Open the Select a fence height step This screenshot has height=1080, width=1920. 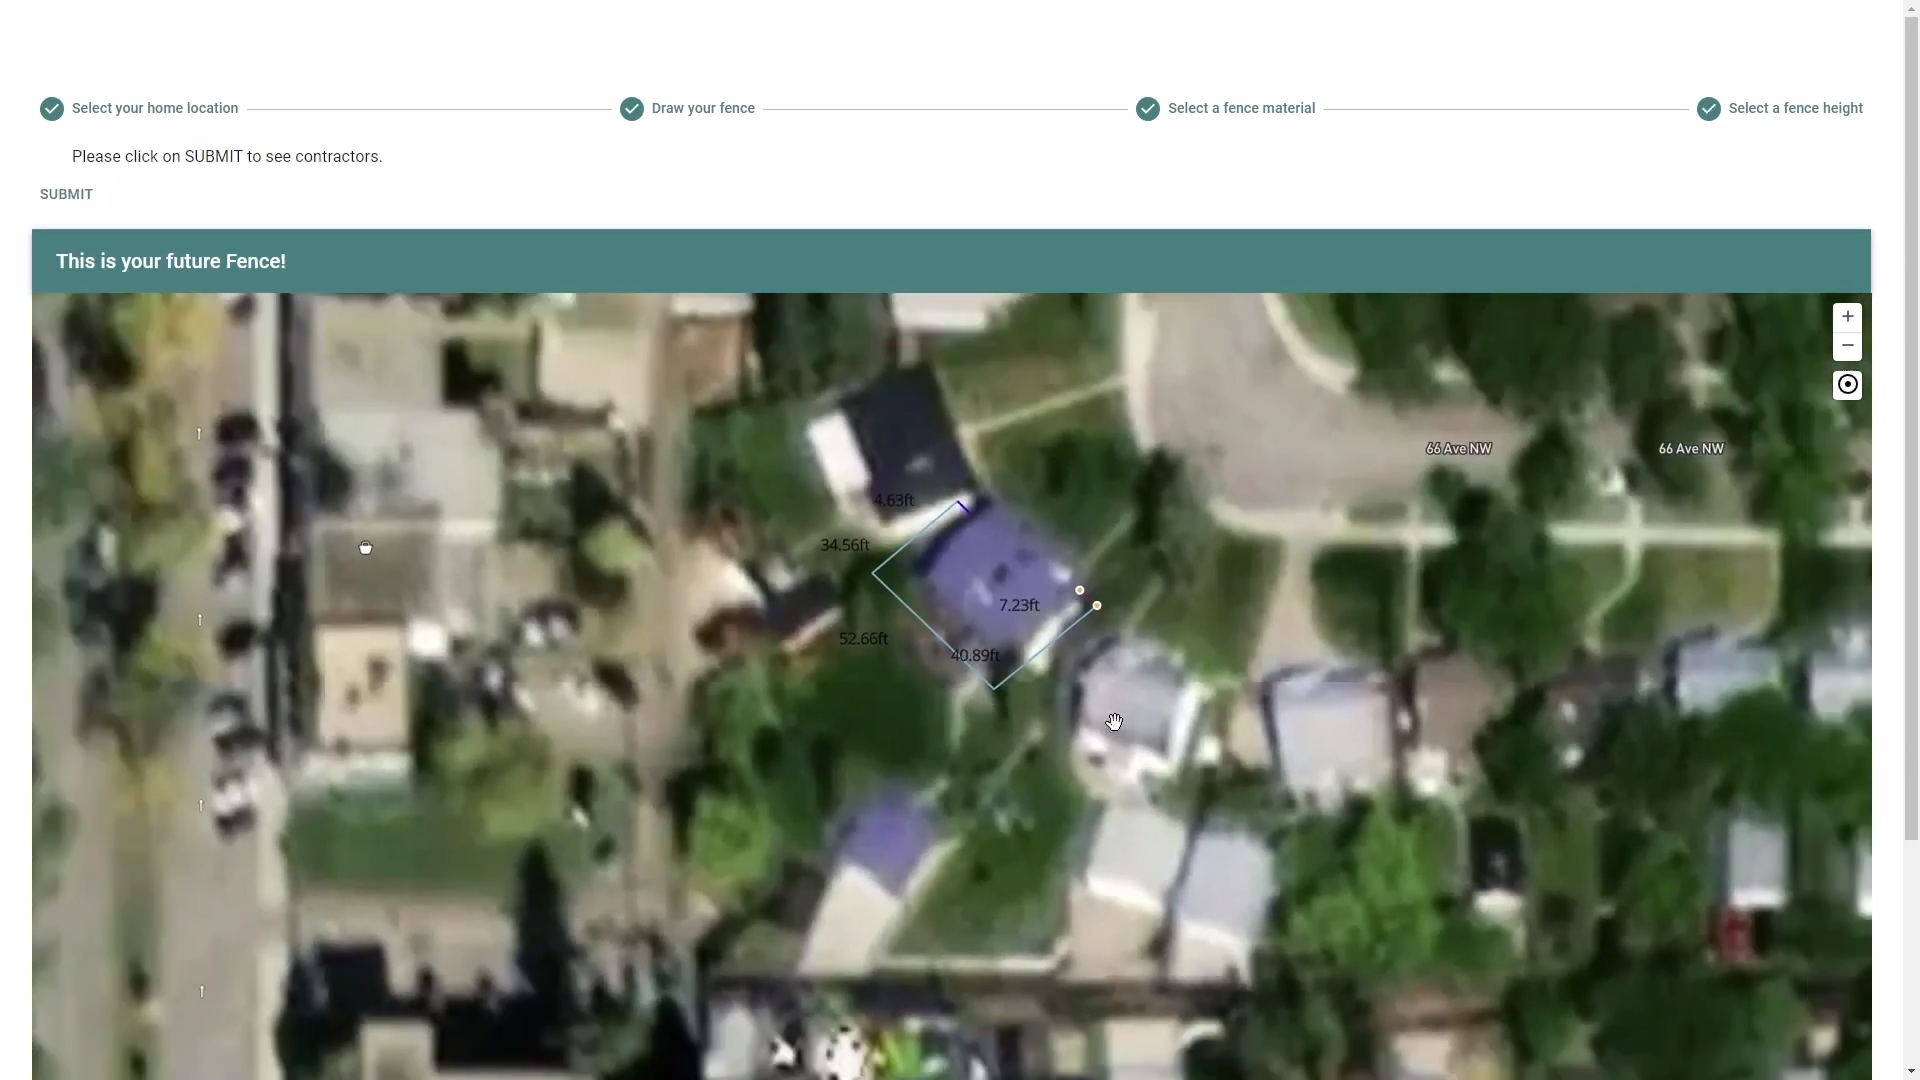(1795, 109)
